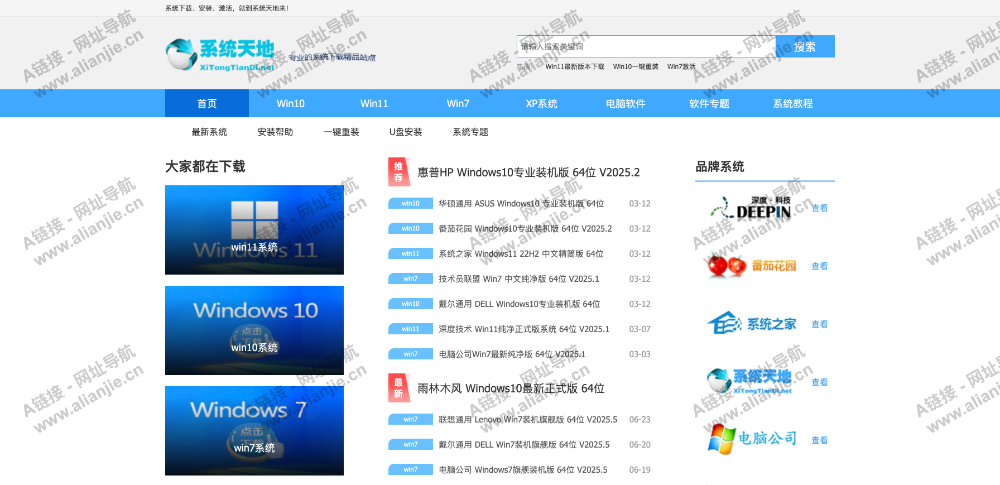Click win10 tag beside 华硕通用 ASUS
Screen dimensions: 1000x485
click(411, 204)
